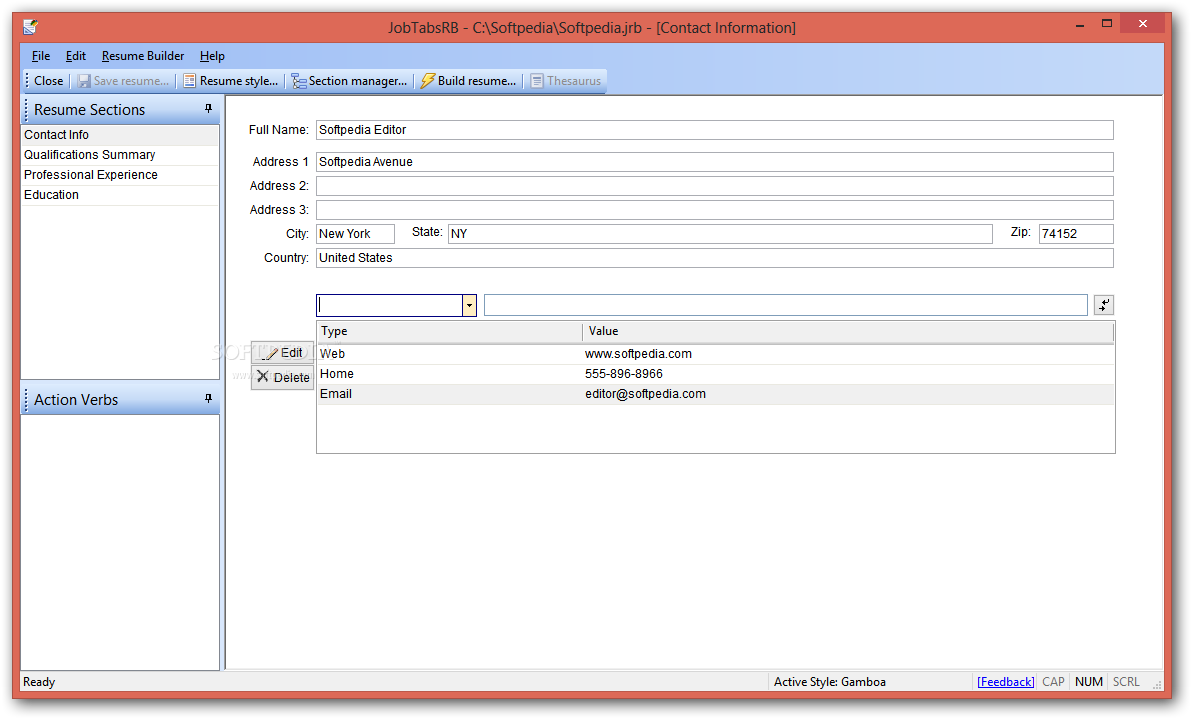Open the Edit menu
The image size is (1192, 719).
tap(75, 55)
